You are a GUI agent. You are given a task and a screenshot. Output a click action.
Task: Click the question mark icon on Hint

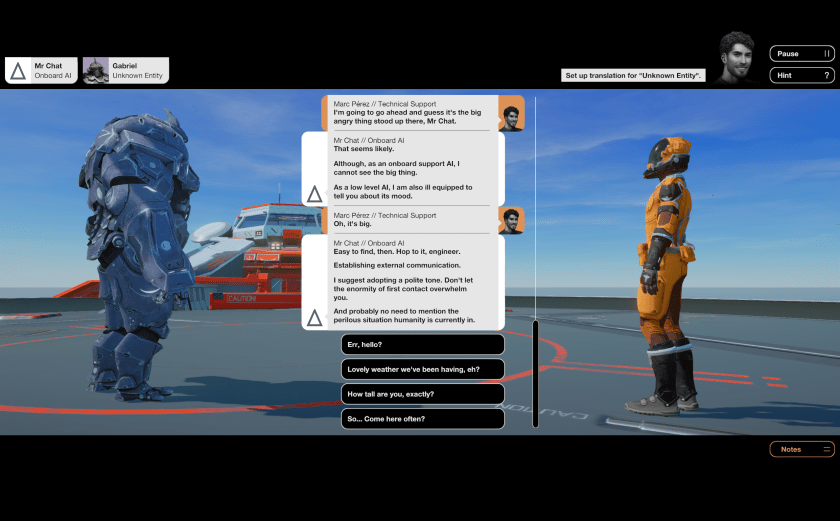click(827, 75)
